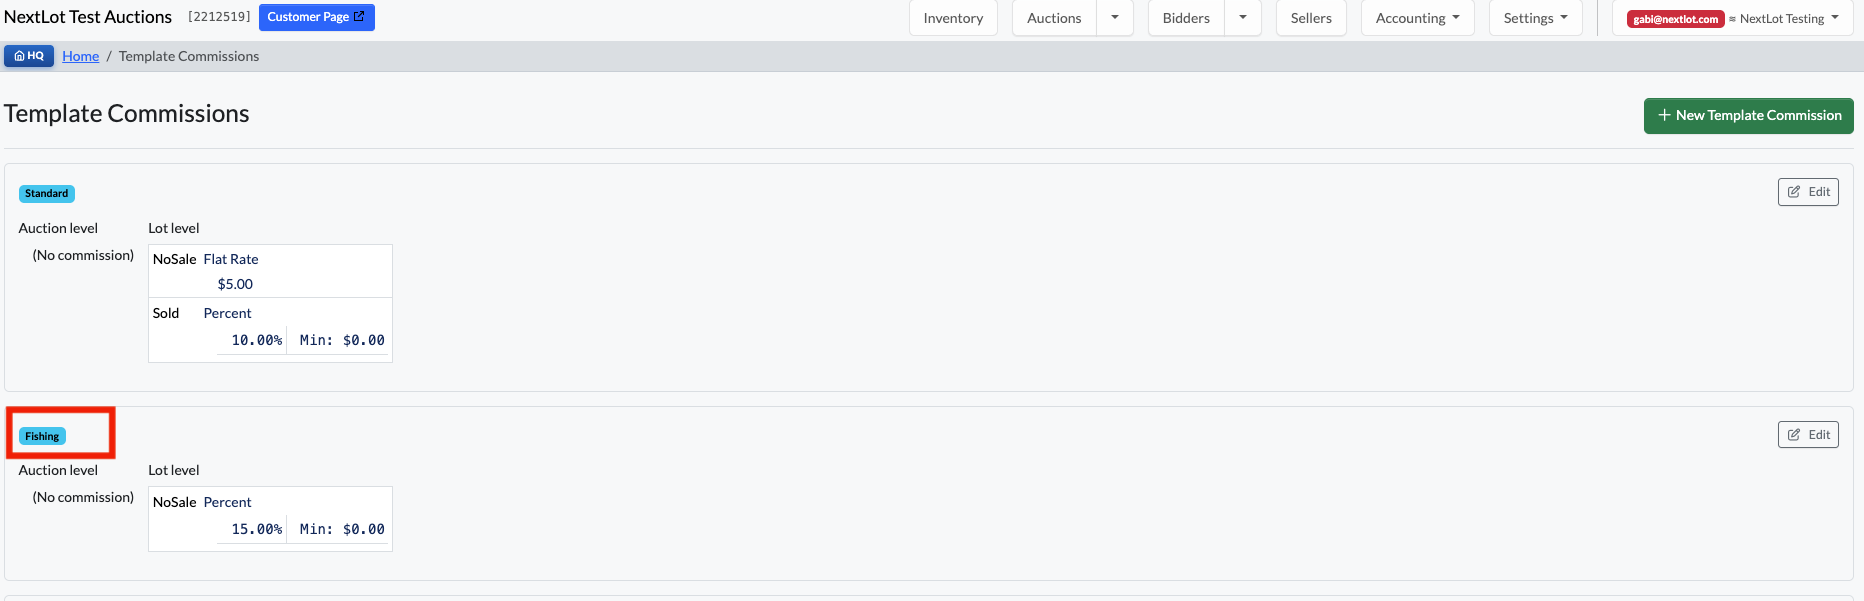Expand the Accounting dropdown
Screen dimensions: 1864x601
1417,18
